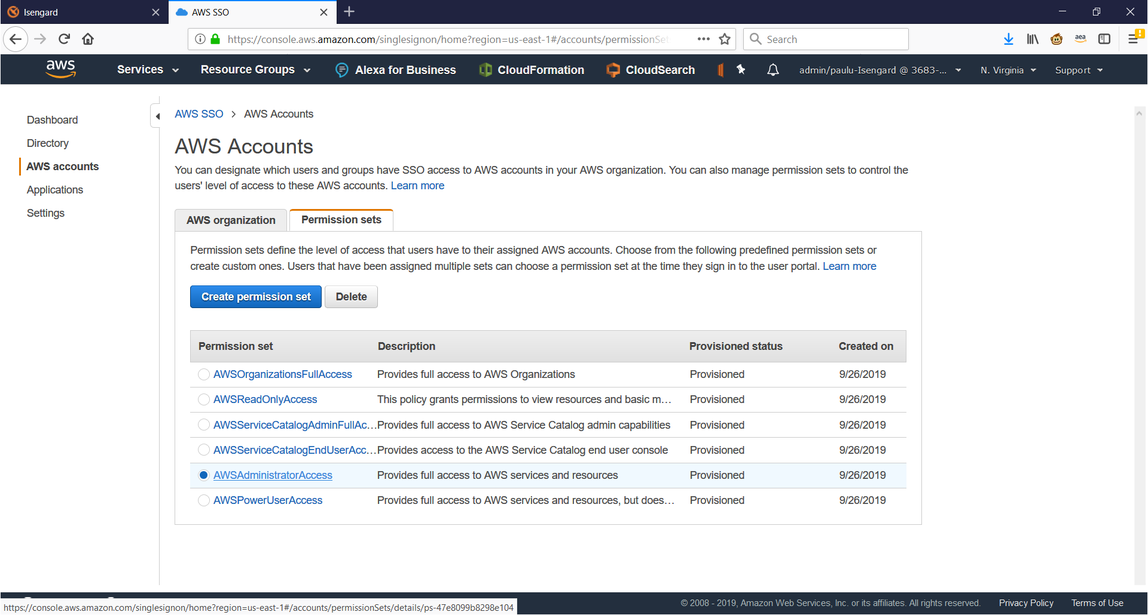Click the Create permission set button
The width and height of the screenshot is (1148, 615).
(x=256, y=297)
